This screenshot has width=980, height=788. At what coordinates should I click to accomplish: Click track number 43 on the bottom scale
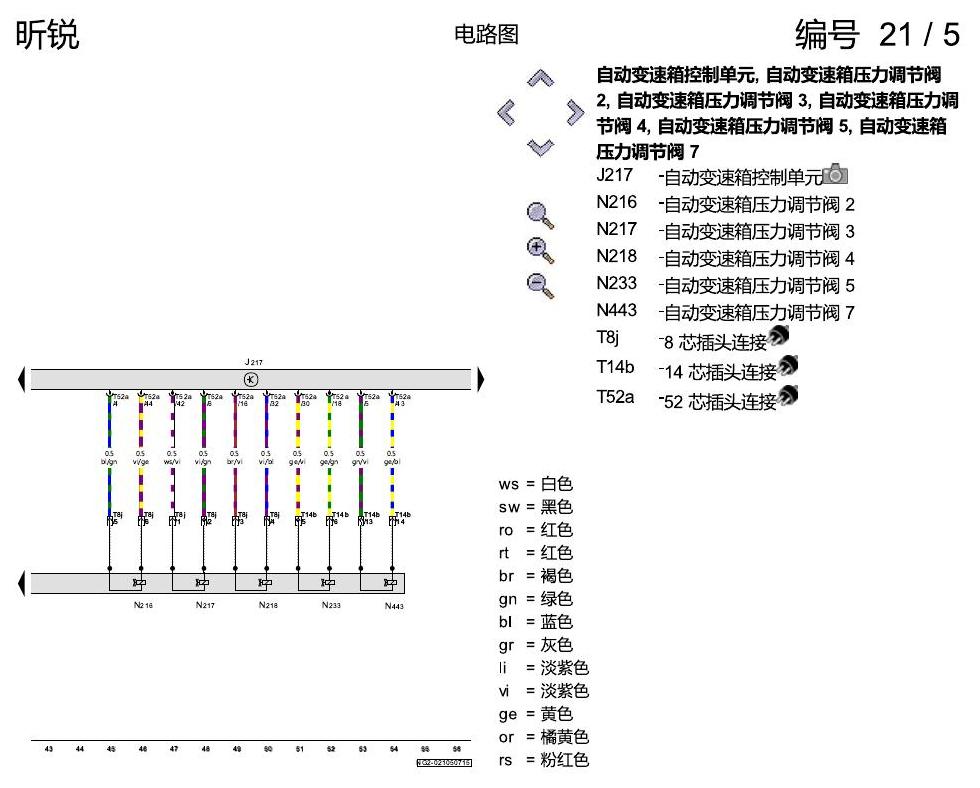(49, 749)
